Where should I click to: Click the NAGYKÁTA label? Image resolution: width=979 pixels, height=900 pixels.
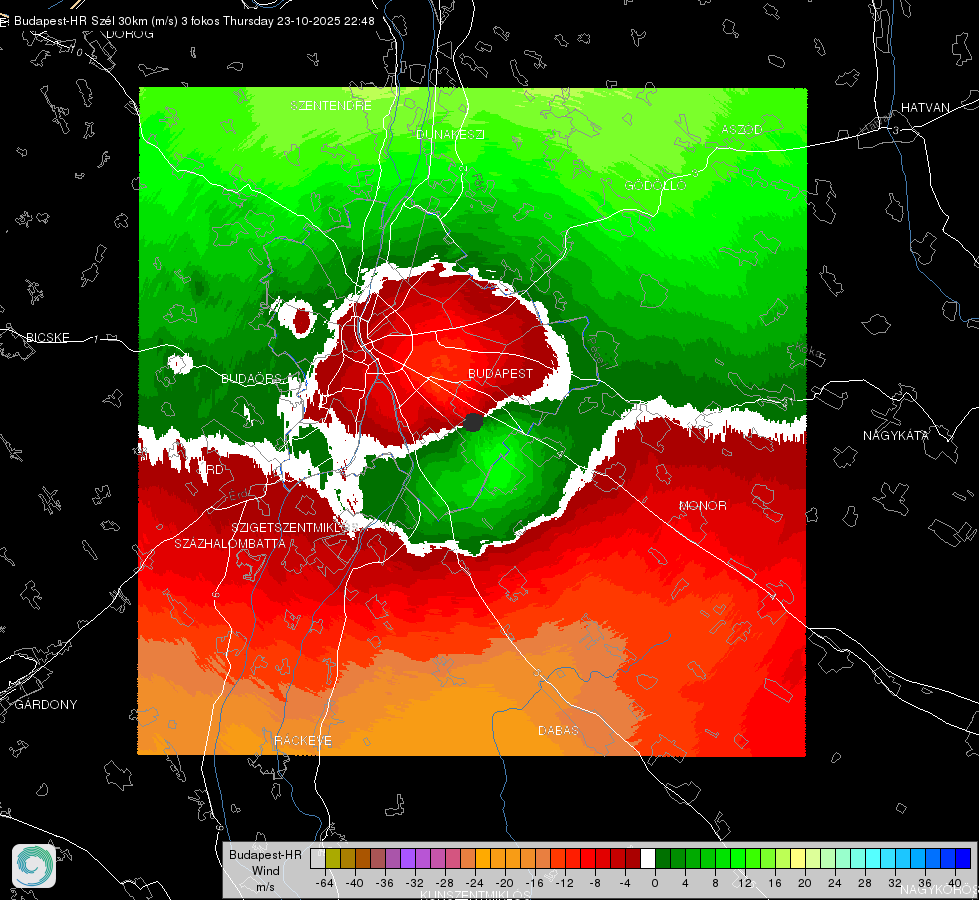896,435
